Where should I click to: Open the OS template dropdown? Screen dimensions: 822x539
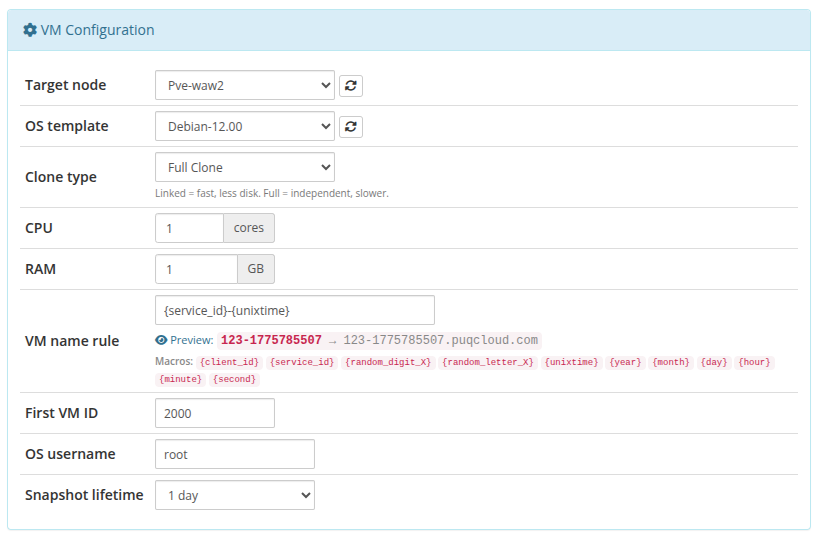(245, 126)
